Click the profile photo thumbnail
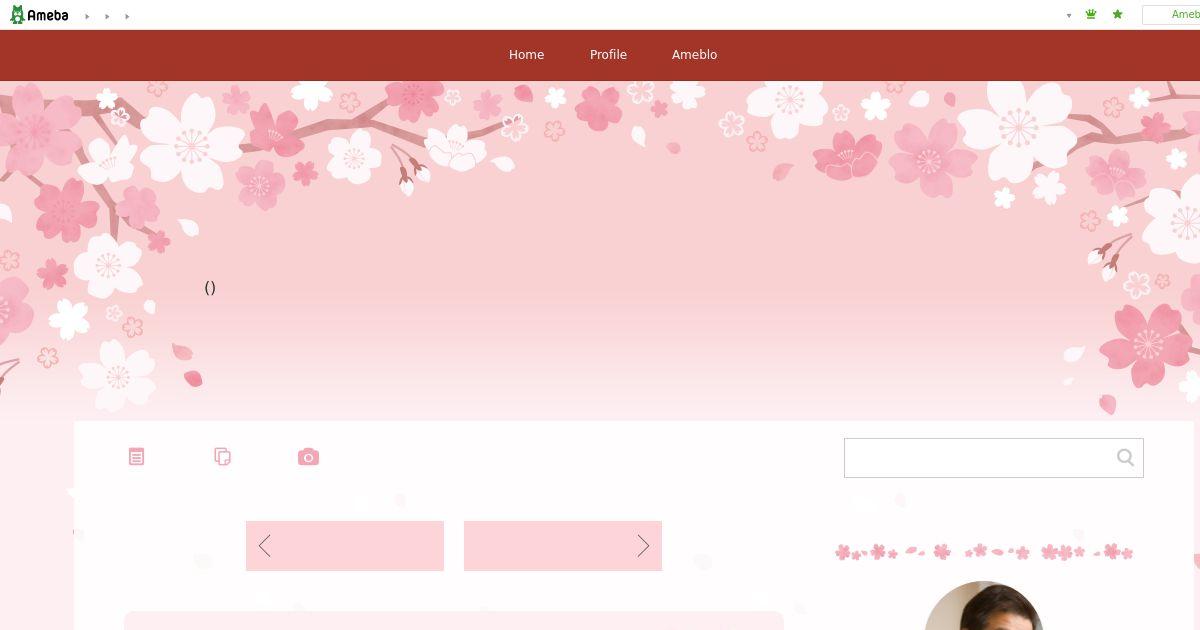This screenshot has width=1200, height=630. click(983, 606)
